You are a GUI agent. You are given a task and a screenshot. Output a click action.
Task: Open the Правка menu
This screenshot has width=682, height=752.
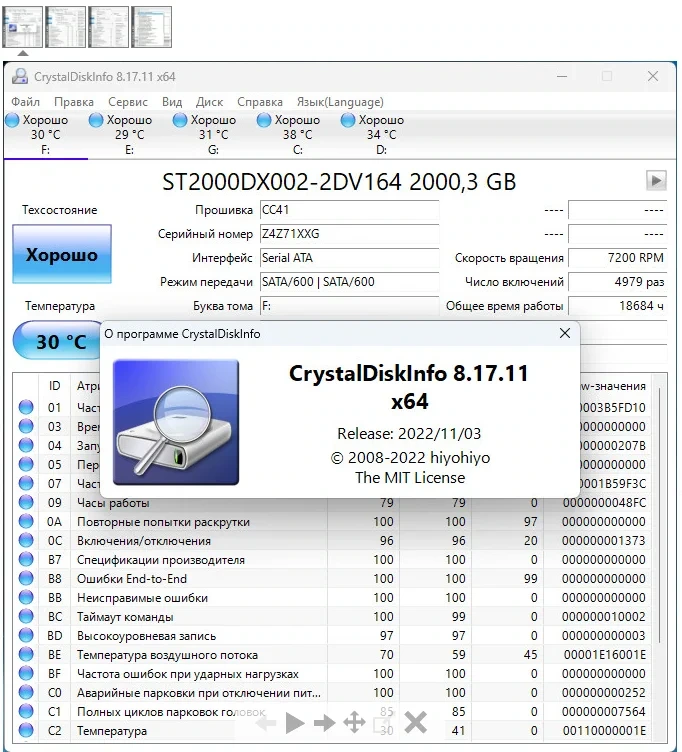74,102
